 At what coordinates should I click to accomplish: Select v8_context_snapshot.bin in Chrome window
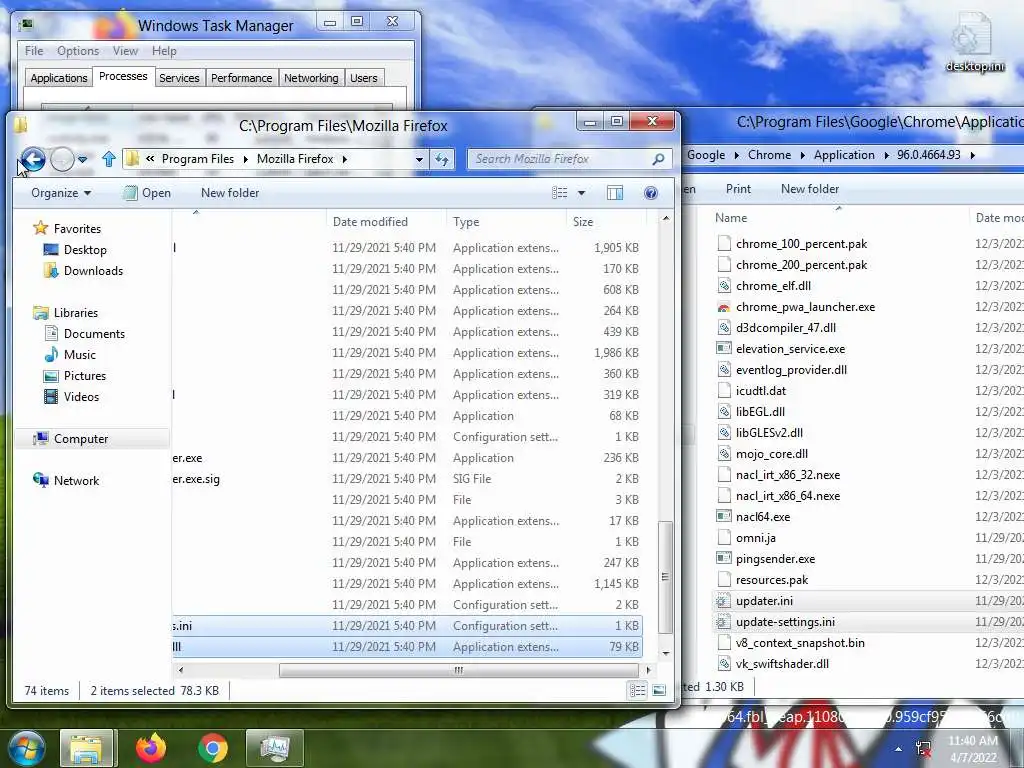(791, 643)
